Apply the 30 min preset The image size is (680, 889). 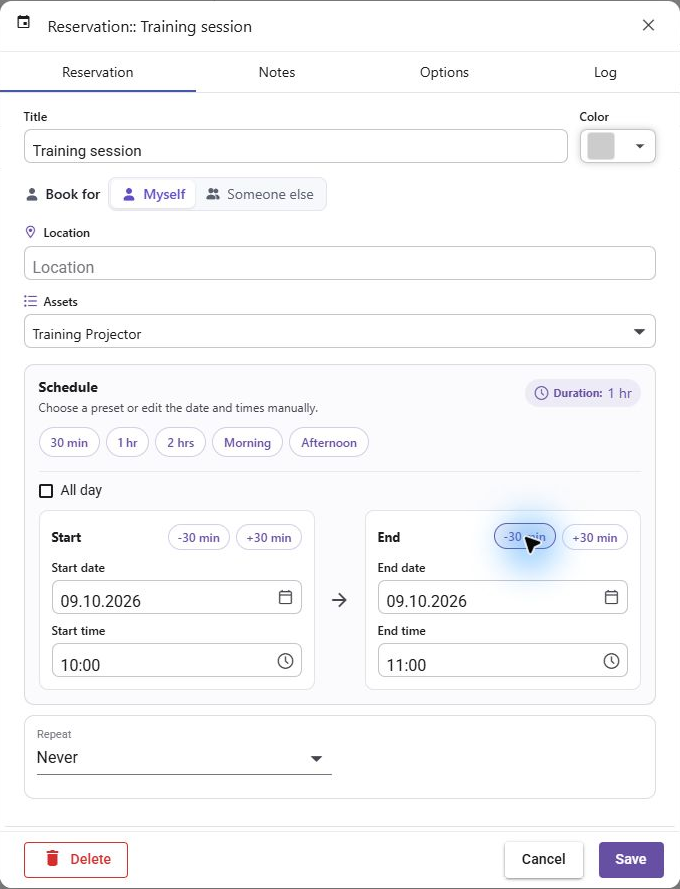(69, 442)
